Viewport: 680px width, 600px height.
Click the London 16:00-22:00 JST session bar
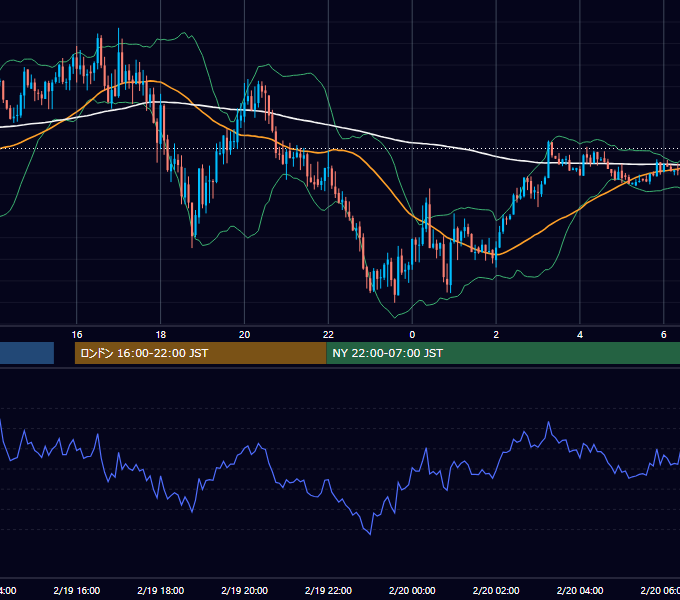(200, 353)
